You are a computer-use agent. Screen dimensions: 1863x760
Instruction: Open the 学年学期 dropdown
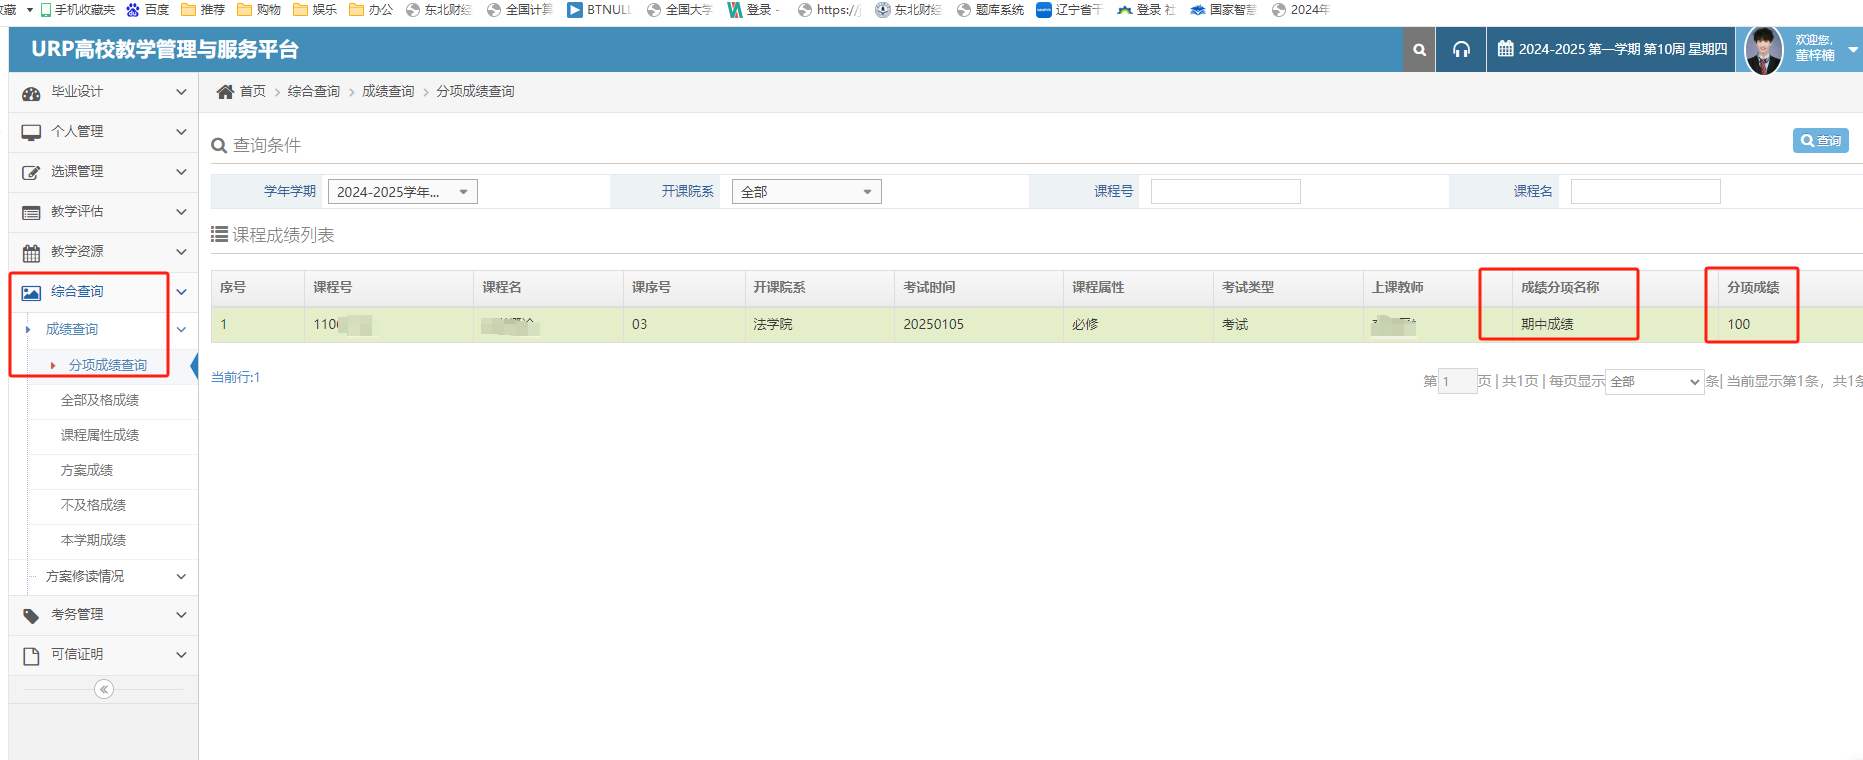403,192
